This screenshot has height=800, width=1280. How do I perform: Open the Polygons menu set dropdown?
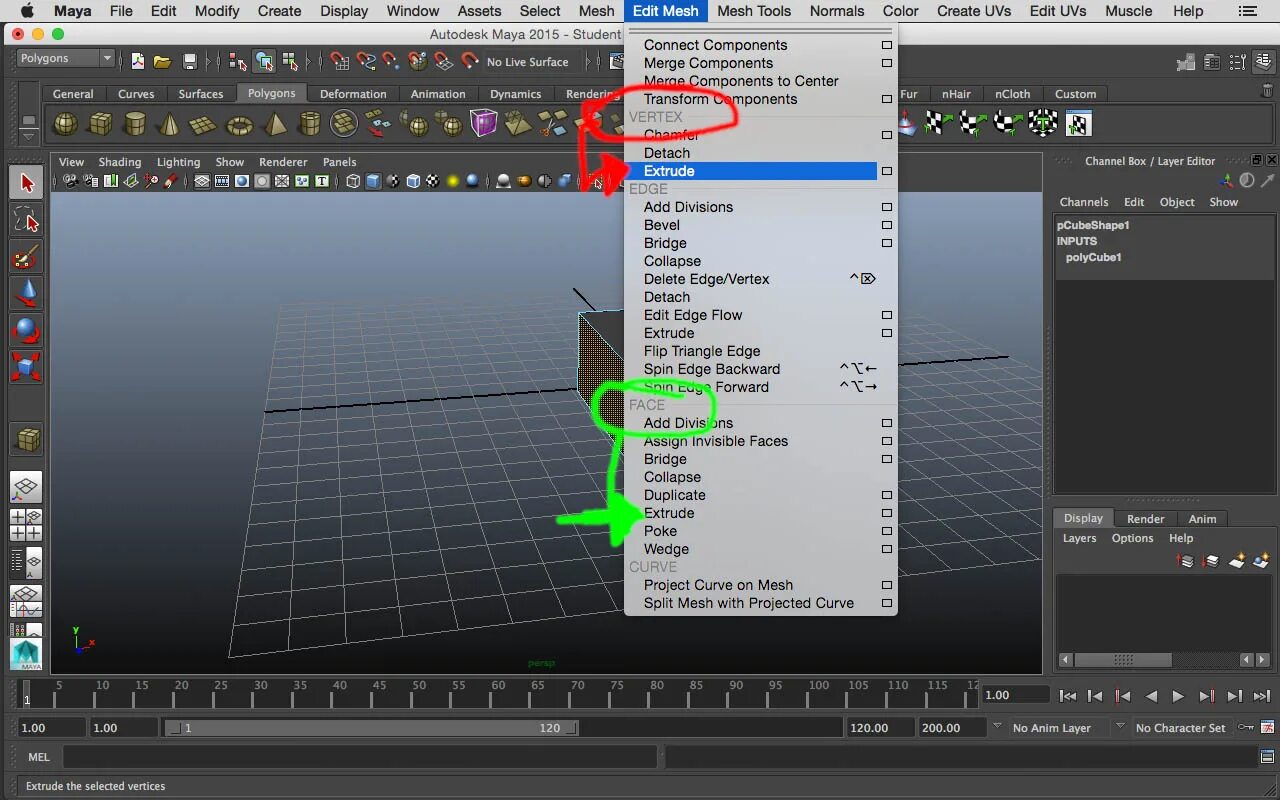tap(66, 58)
